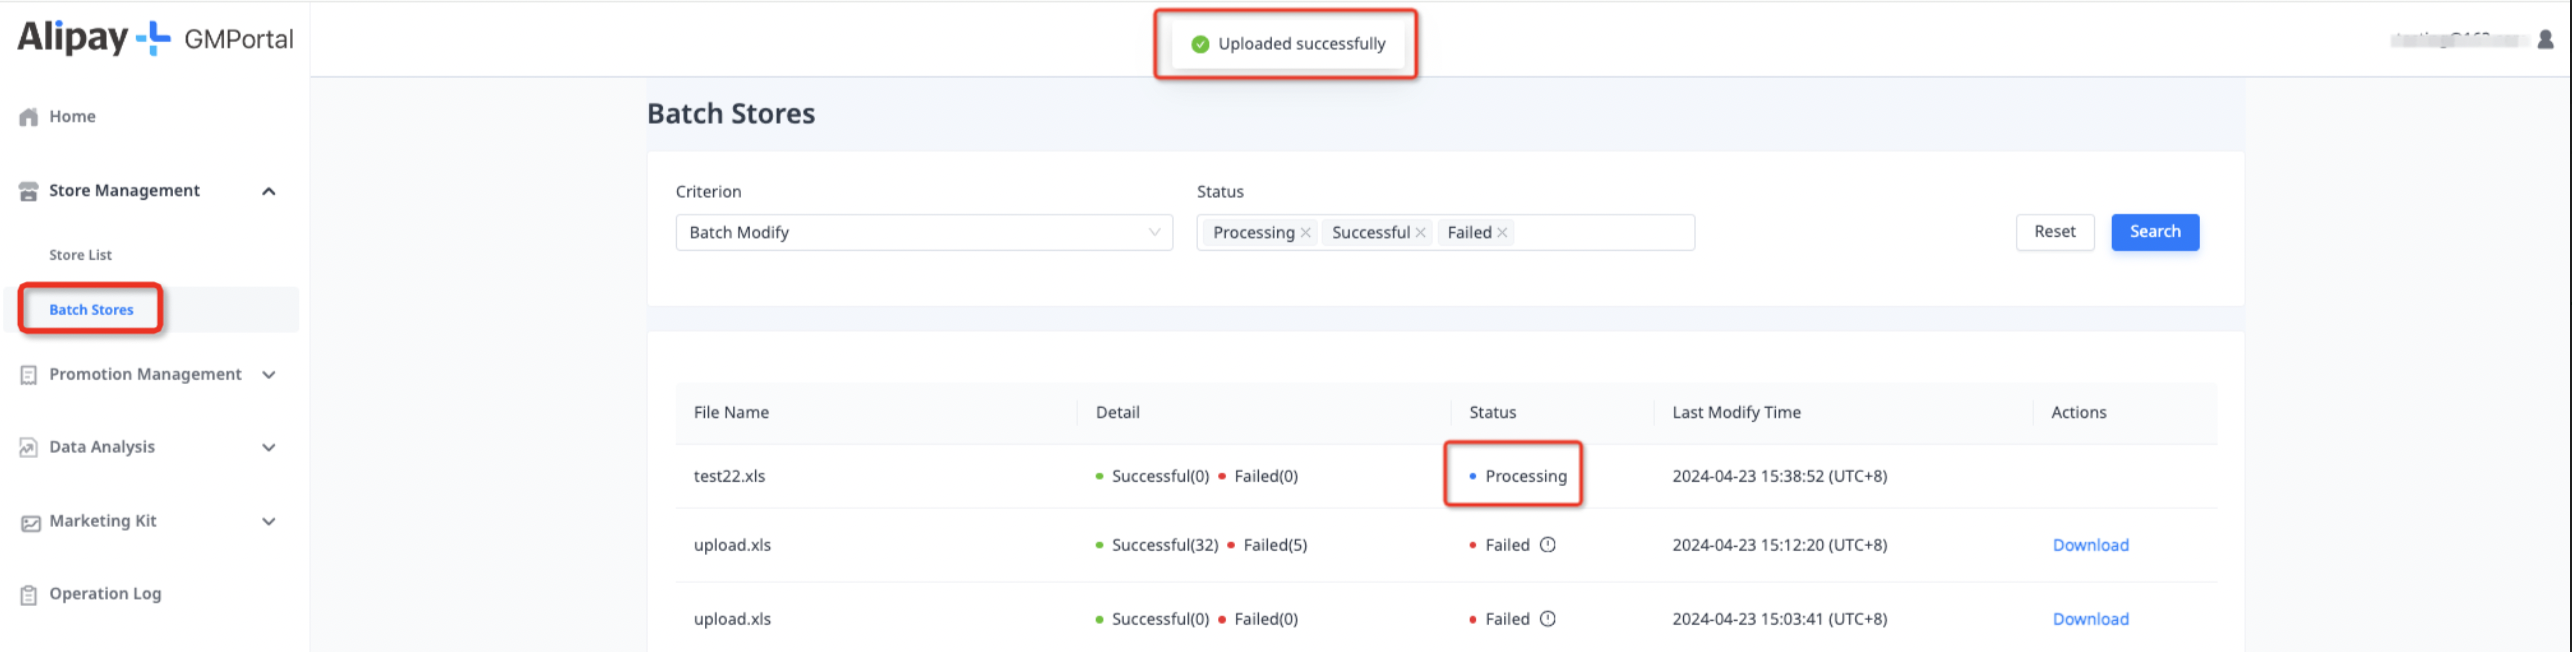The width and height of the screenshot is (2572, 652).
Task: Open the Batch Modify criterion dropdown
Action: 923,233
